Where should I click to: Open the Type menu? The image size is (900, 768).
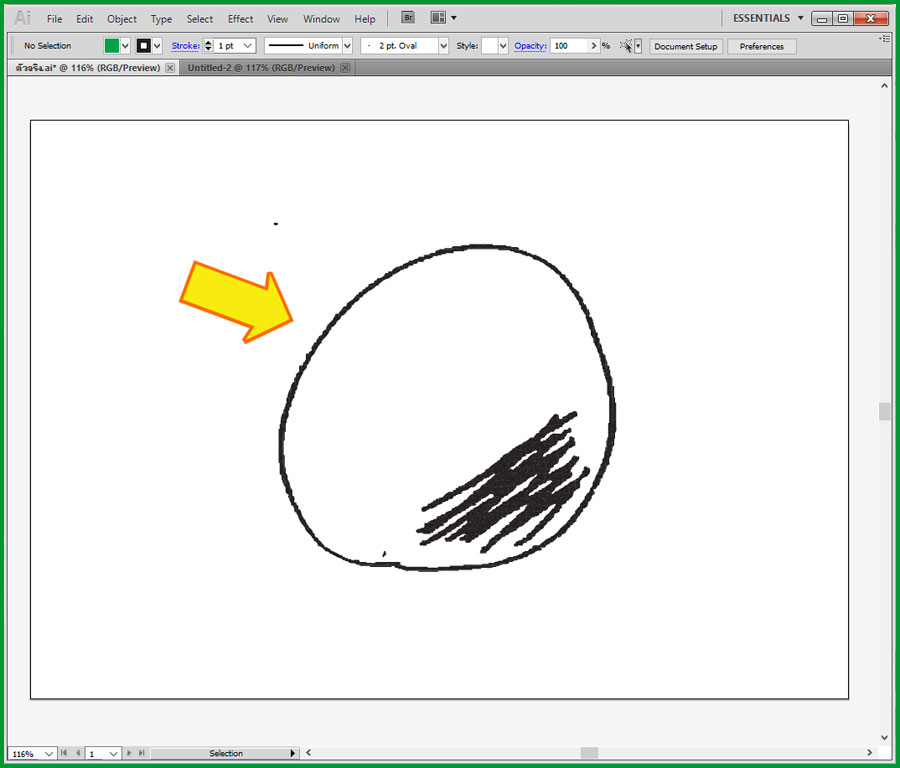tap(161, 19)
